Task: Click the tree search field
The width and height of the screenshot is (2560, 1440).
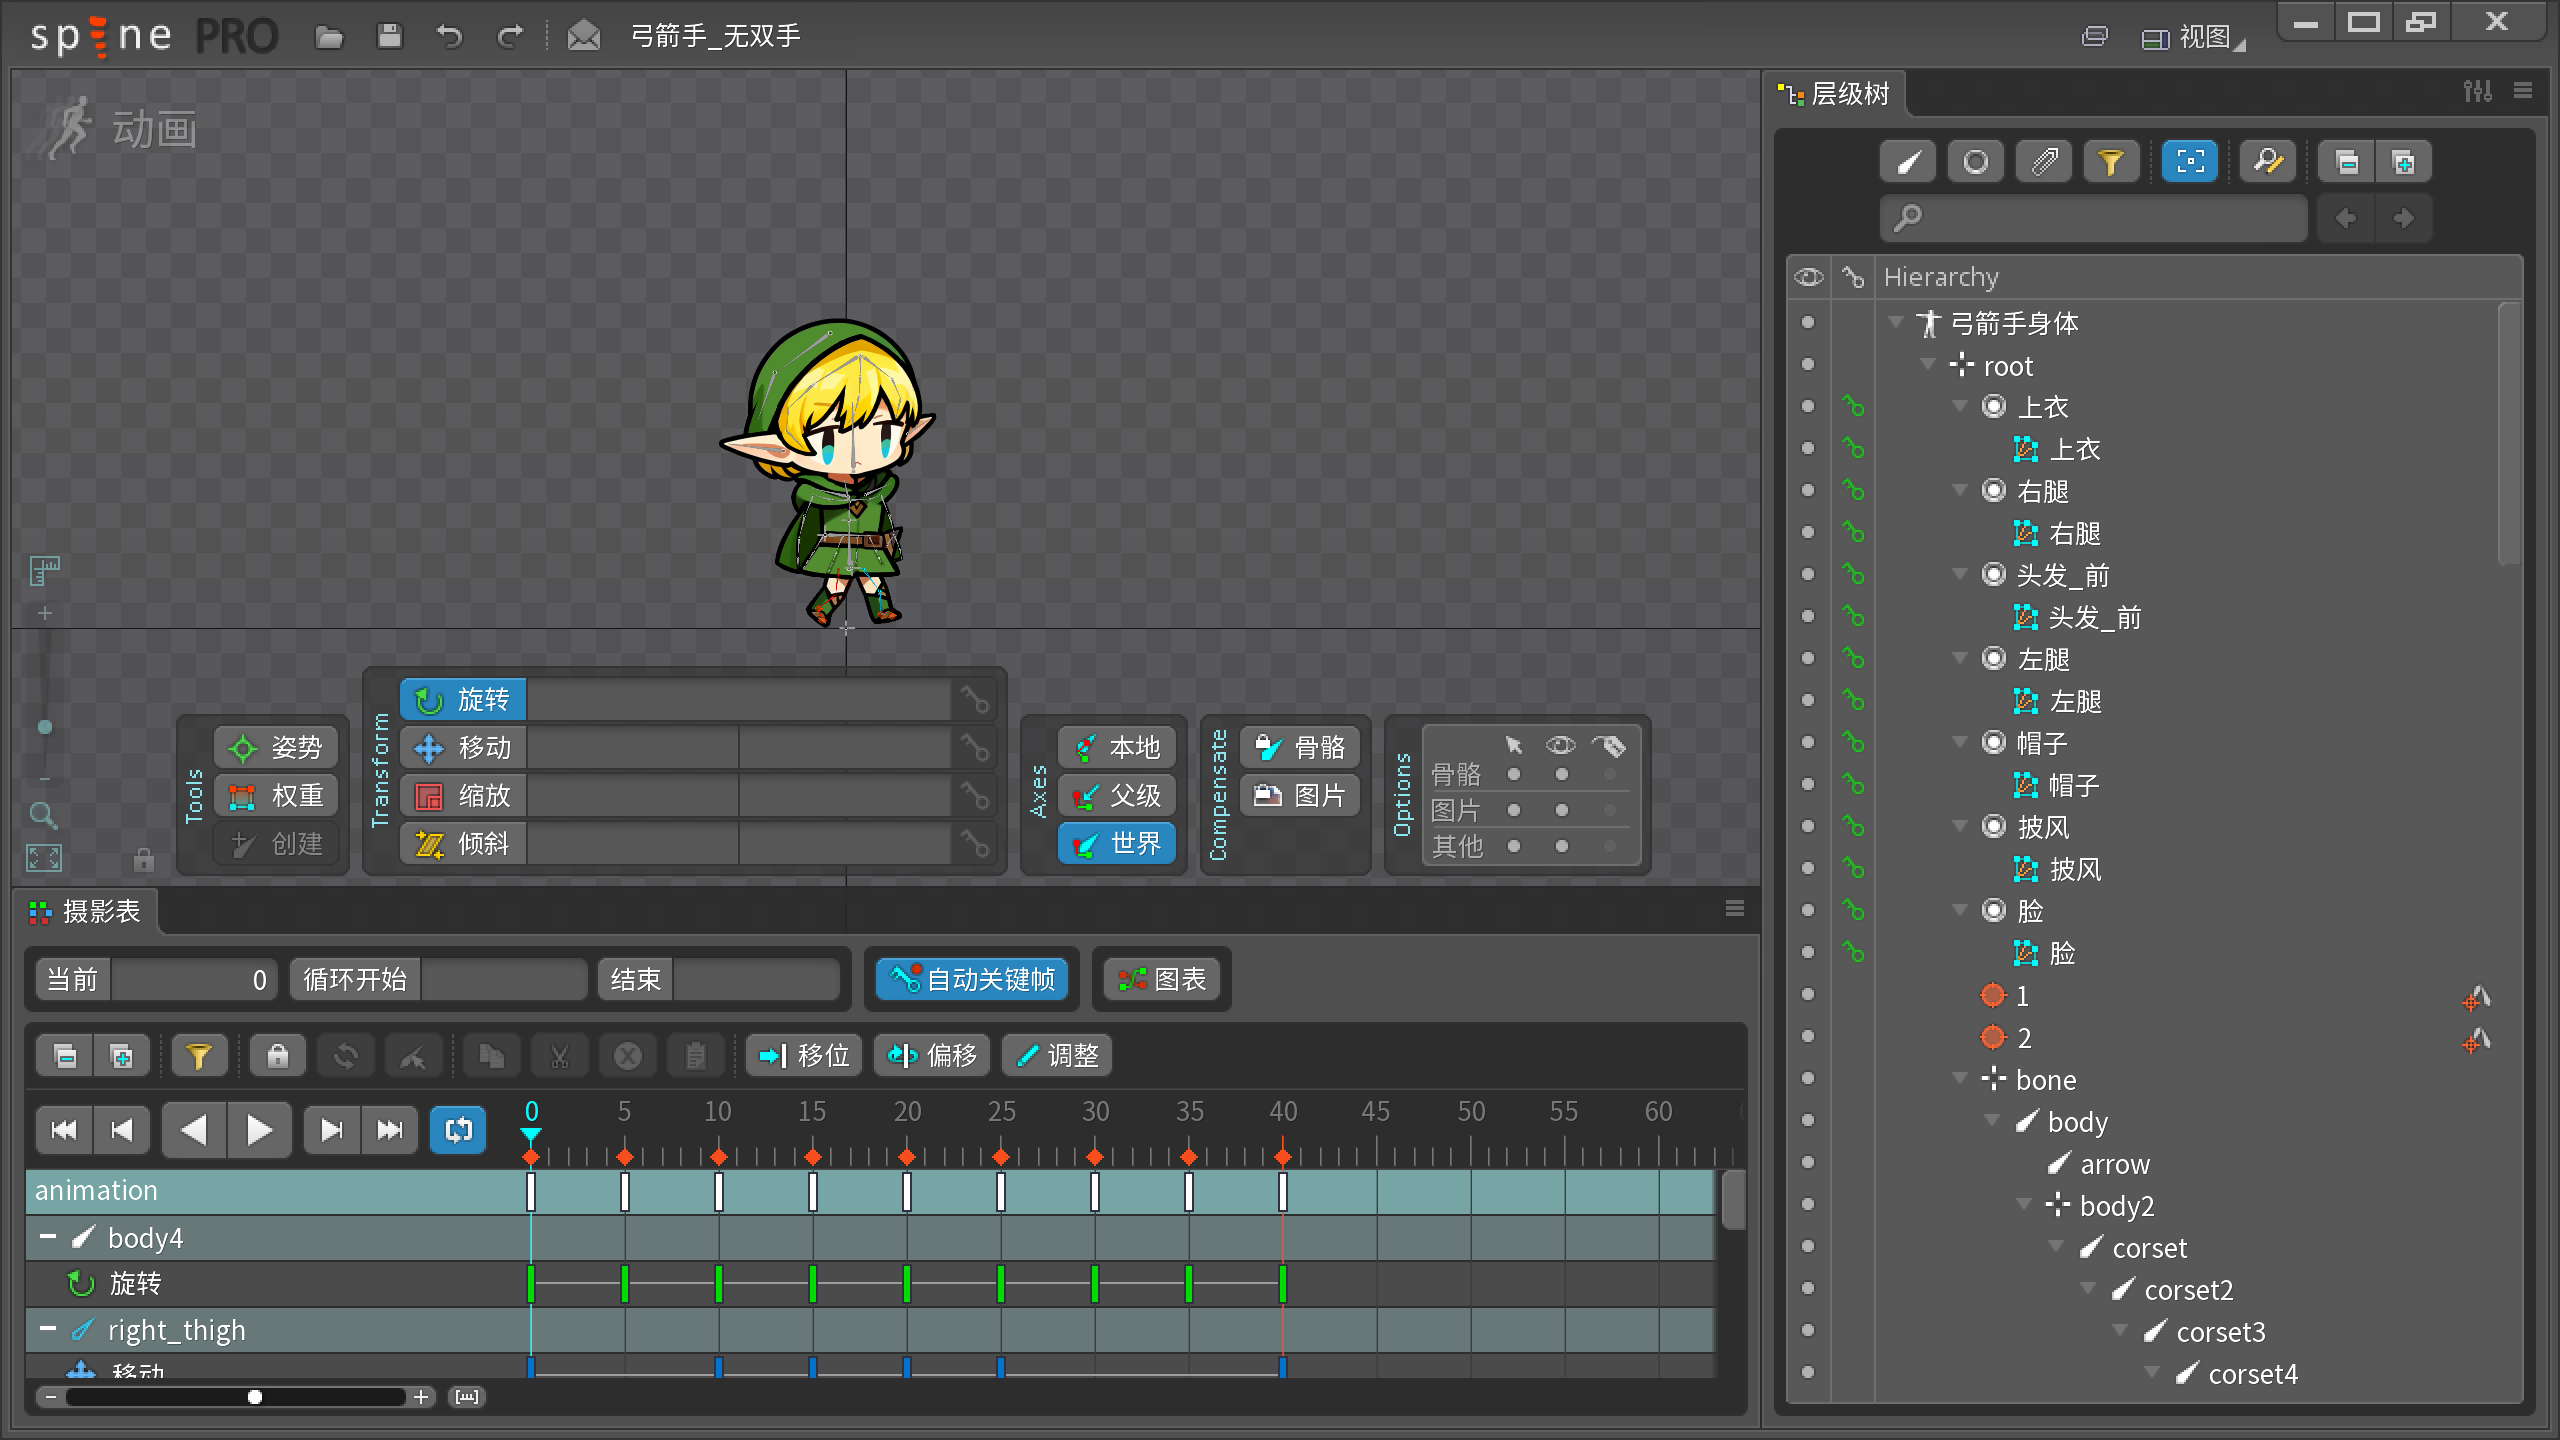Action: 2094,218
